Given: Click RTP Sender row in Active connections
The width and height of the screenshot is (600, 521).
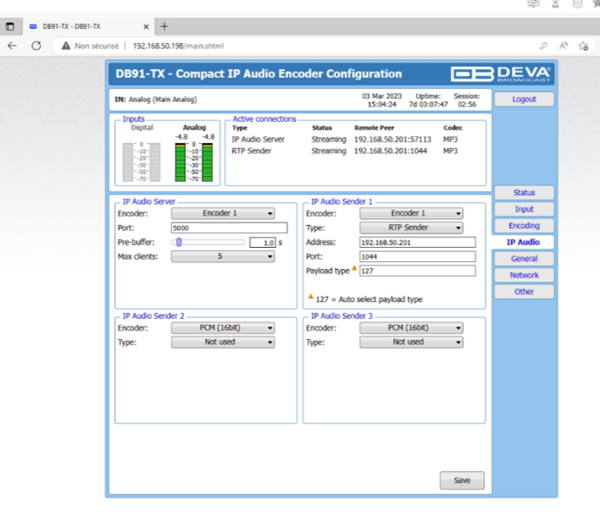Looking at the screenshot, I should (x=345, y=151).
